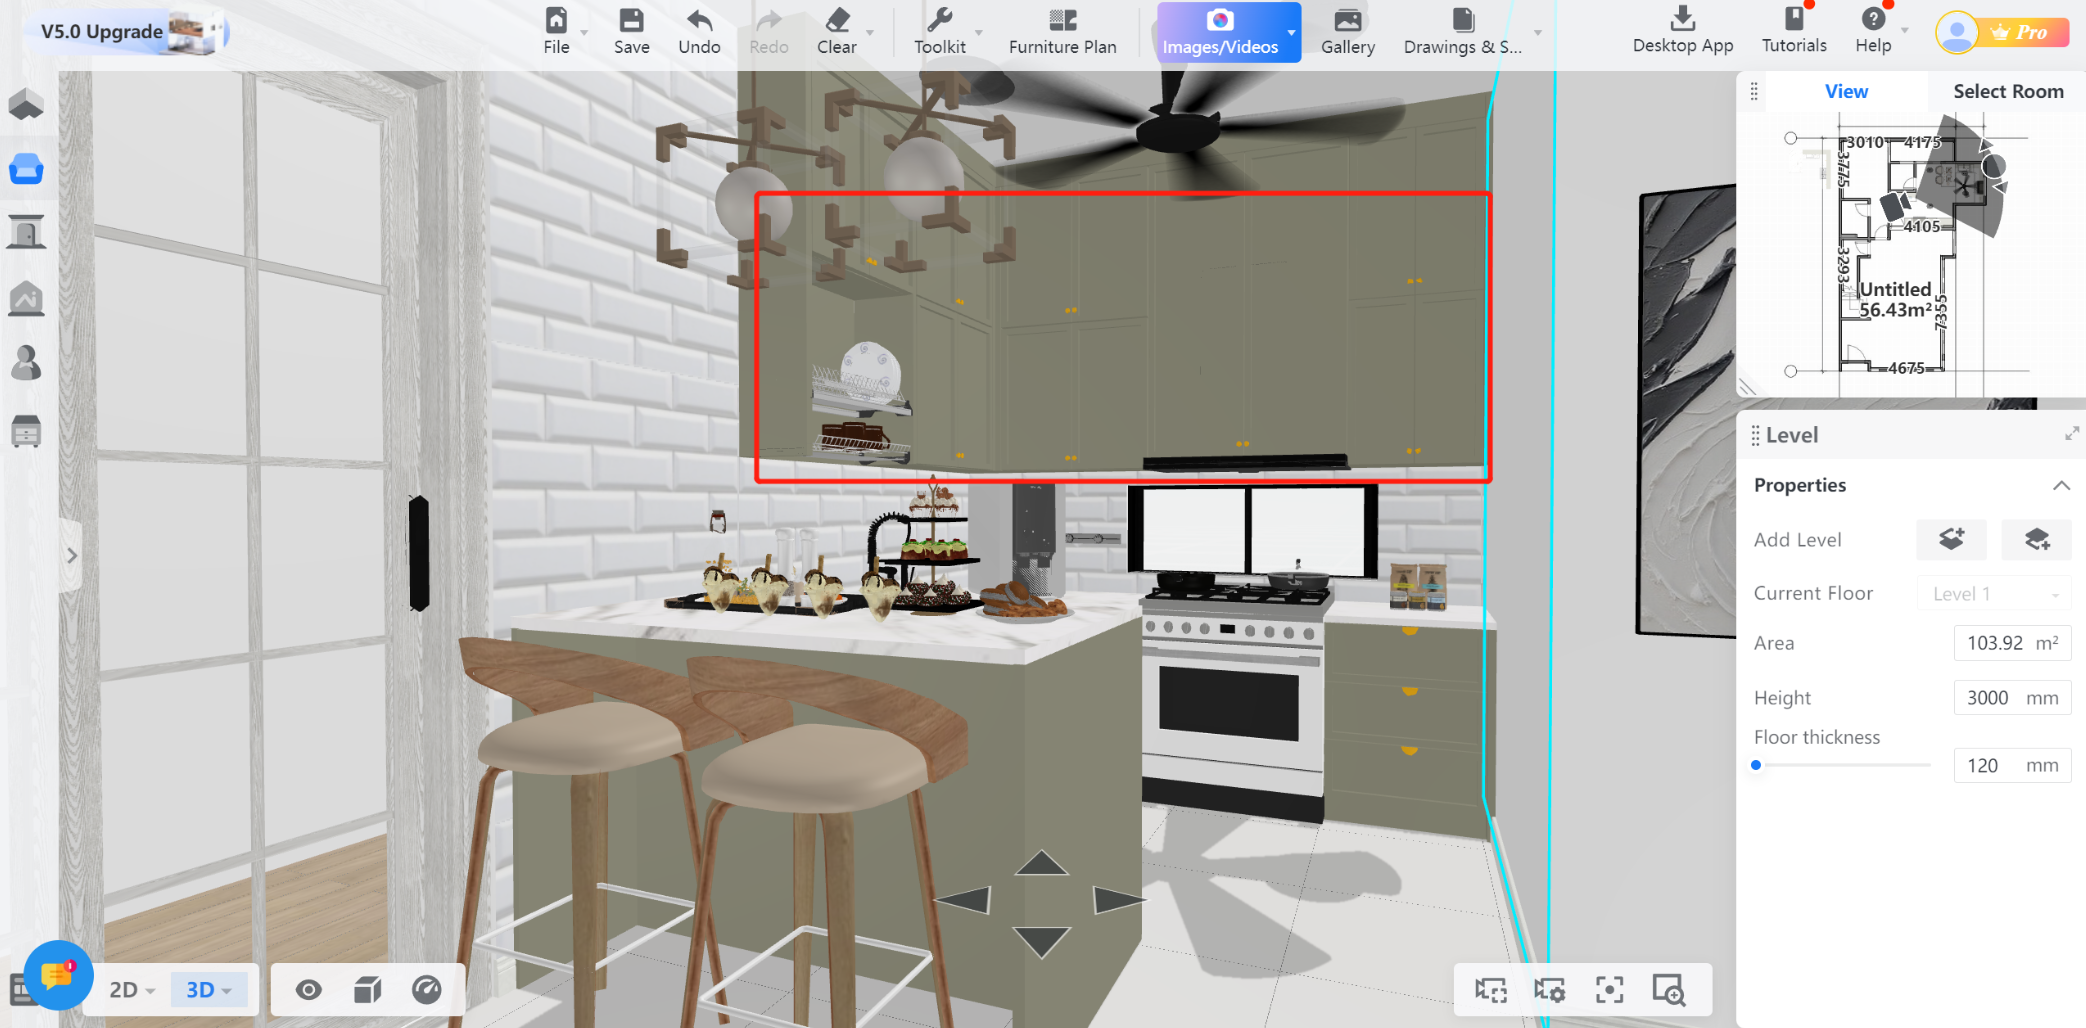The height and width of the screenshot is (1028, 2086).
Task: Move camera forward with the up arrow
Action: (1041, 862)
